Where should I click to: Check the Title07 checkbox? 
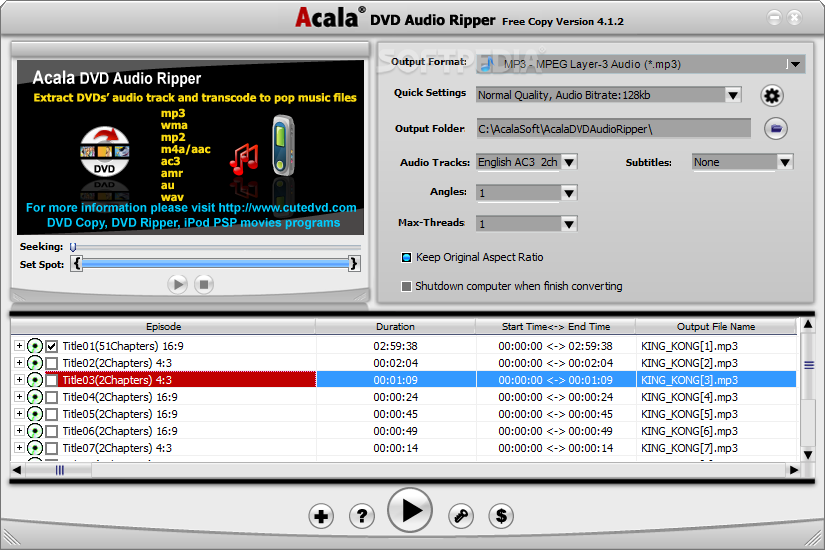pos(52,448)
